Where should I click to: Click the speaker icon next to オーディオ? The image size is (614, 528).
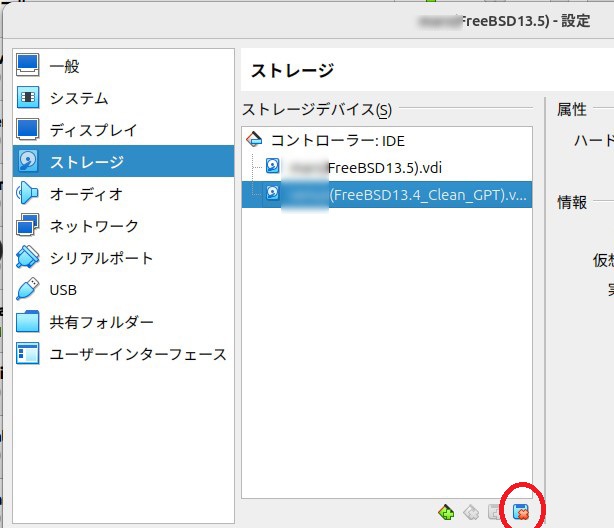(27, 193)
